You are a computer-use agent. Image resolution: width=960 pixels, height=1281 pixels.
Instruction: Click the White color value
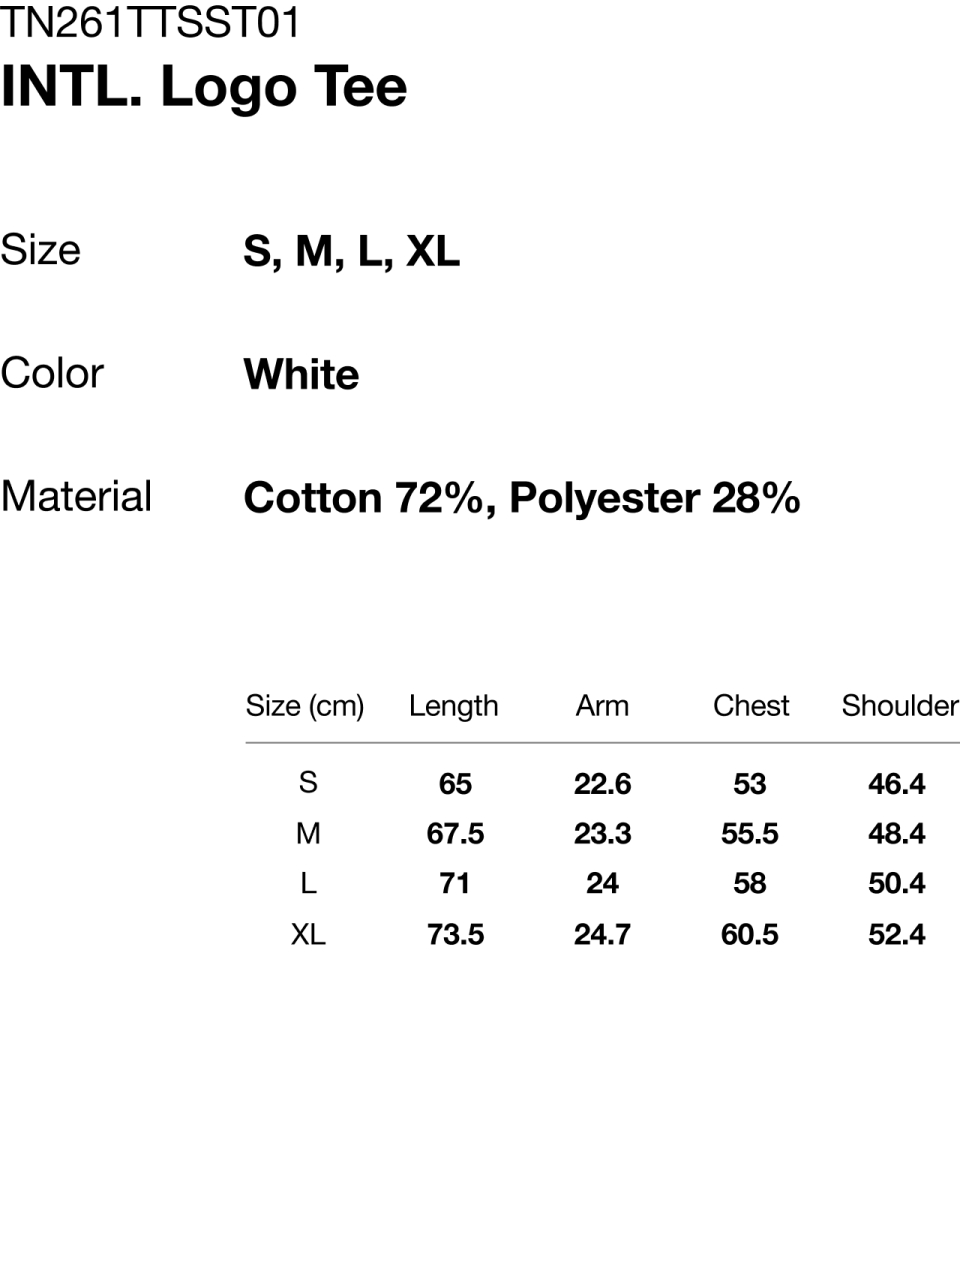tap(301, 375)
